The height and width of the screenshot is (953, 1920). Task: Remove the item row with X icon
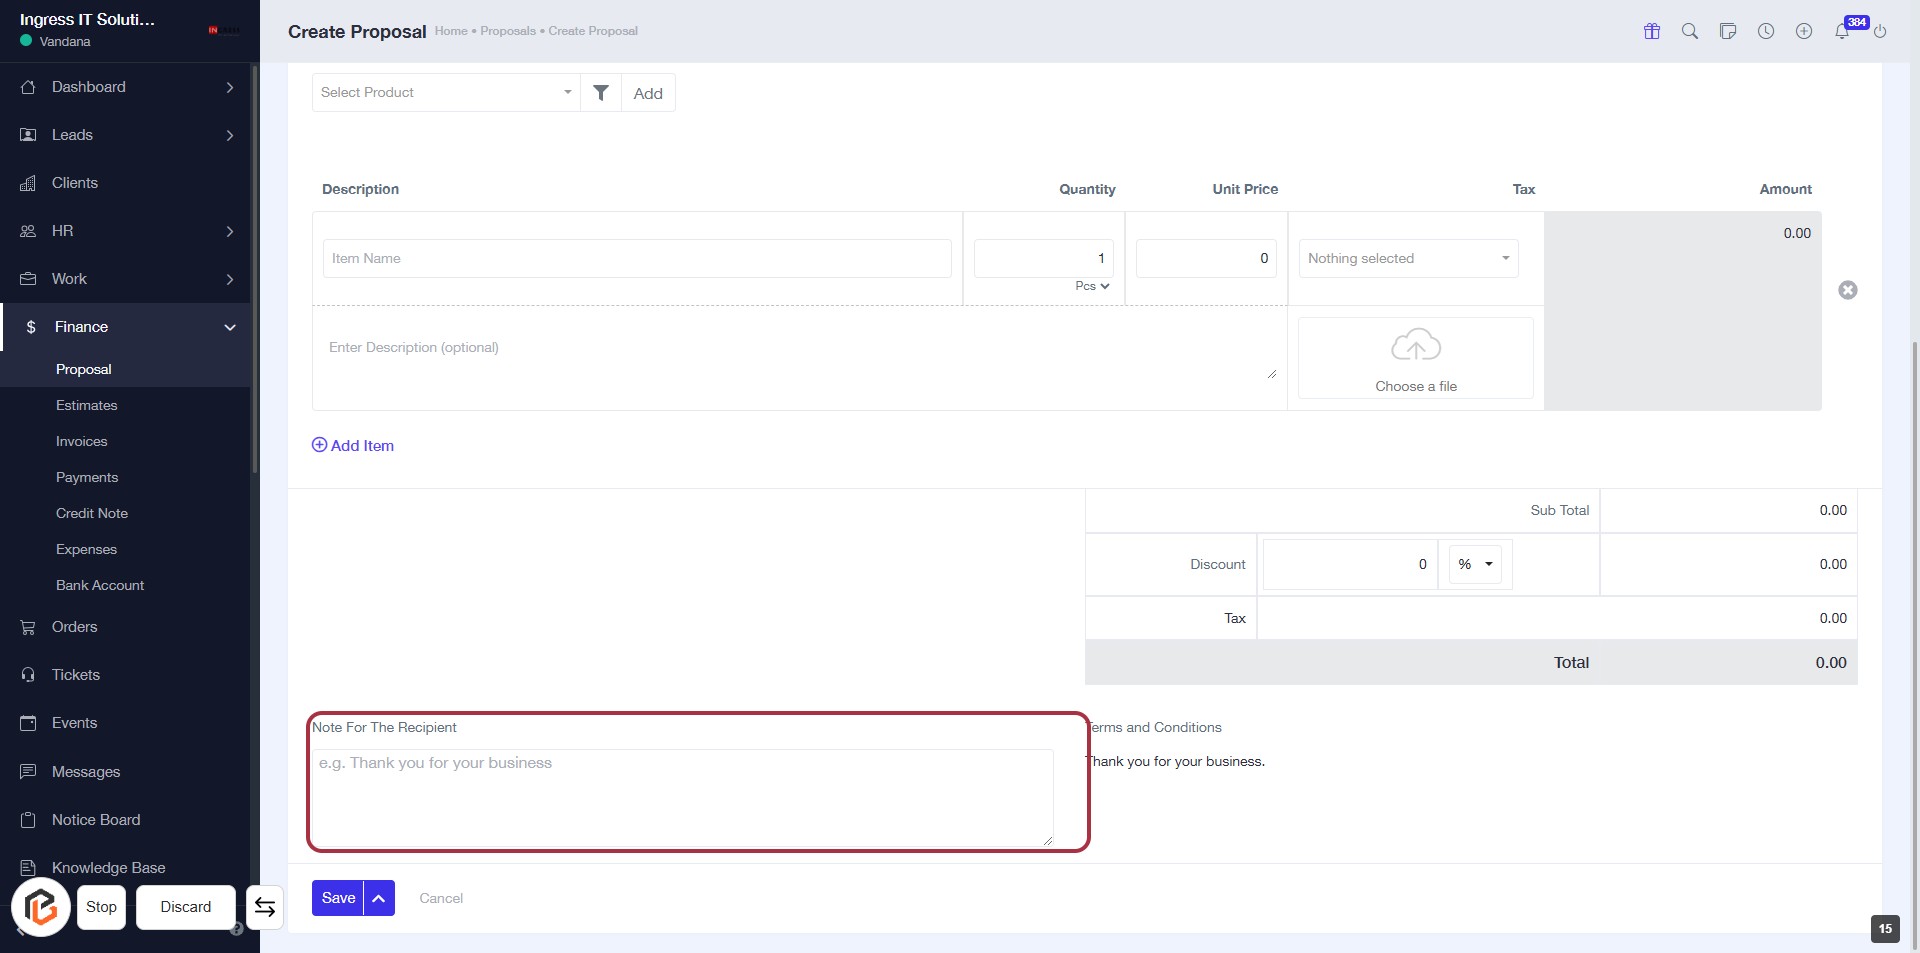pos(1848,290)
